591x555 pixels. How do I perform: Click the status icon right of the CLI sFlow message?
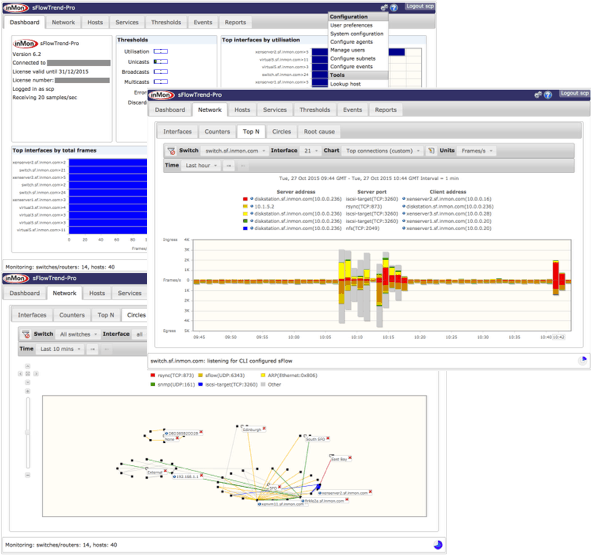[x=582, y=360]
